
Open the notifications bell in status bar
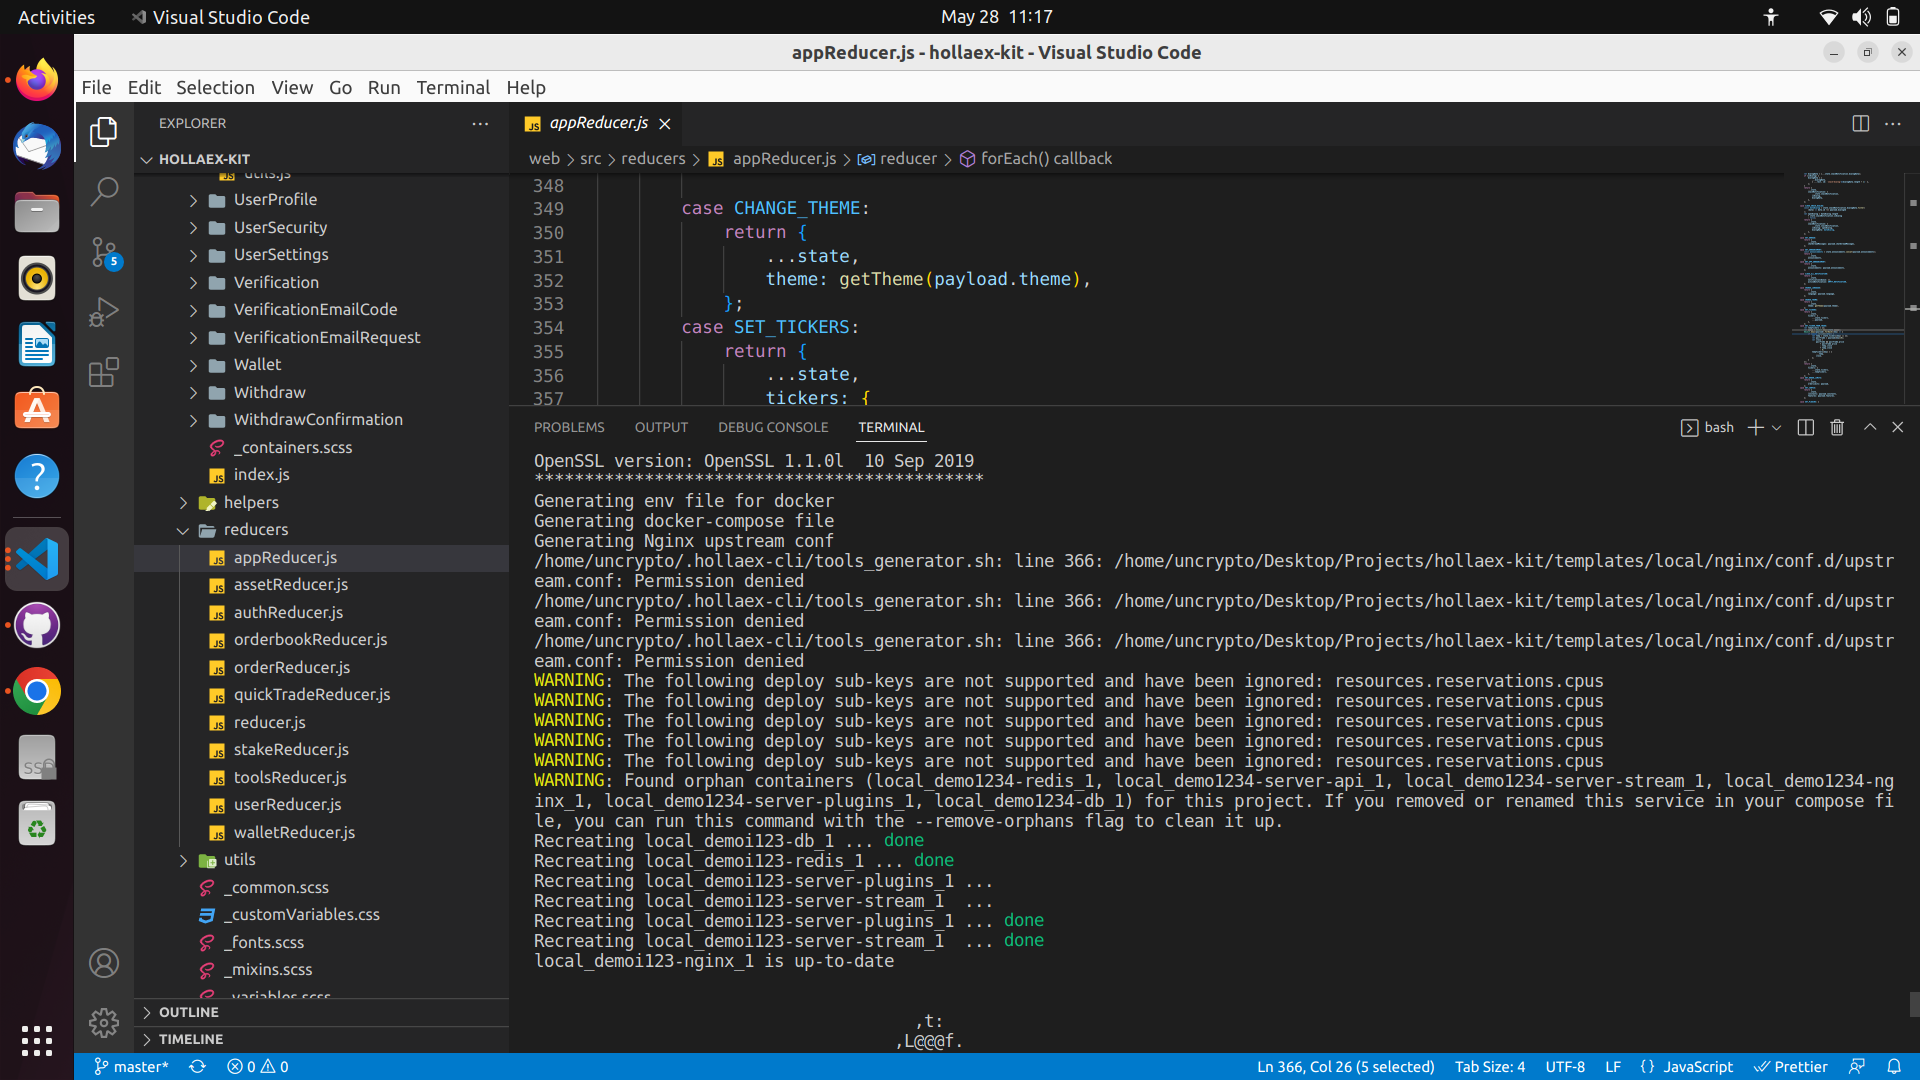pyautogui.click(x=1894, y=1067)
